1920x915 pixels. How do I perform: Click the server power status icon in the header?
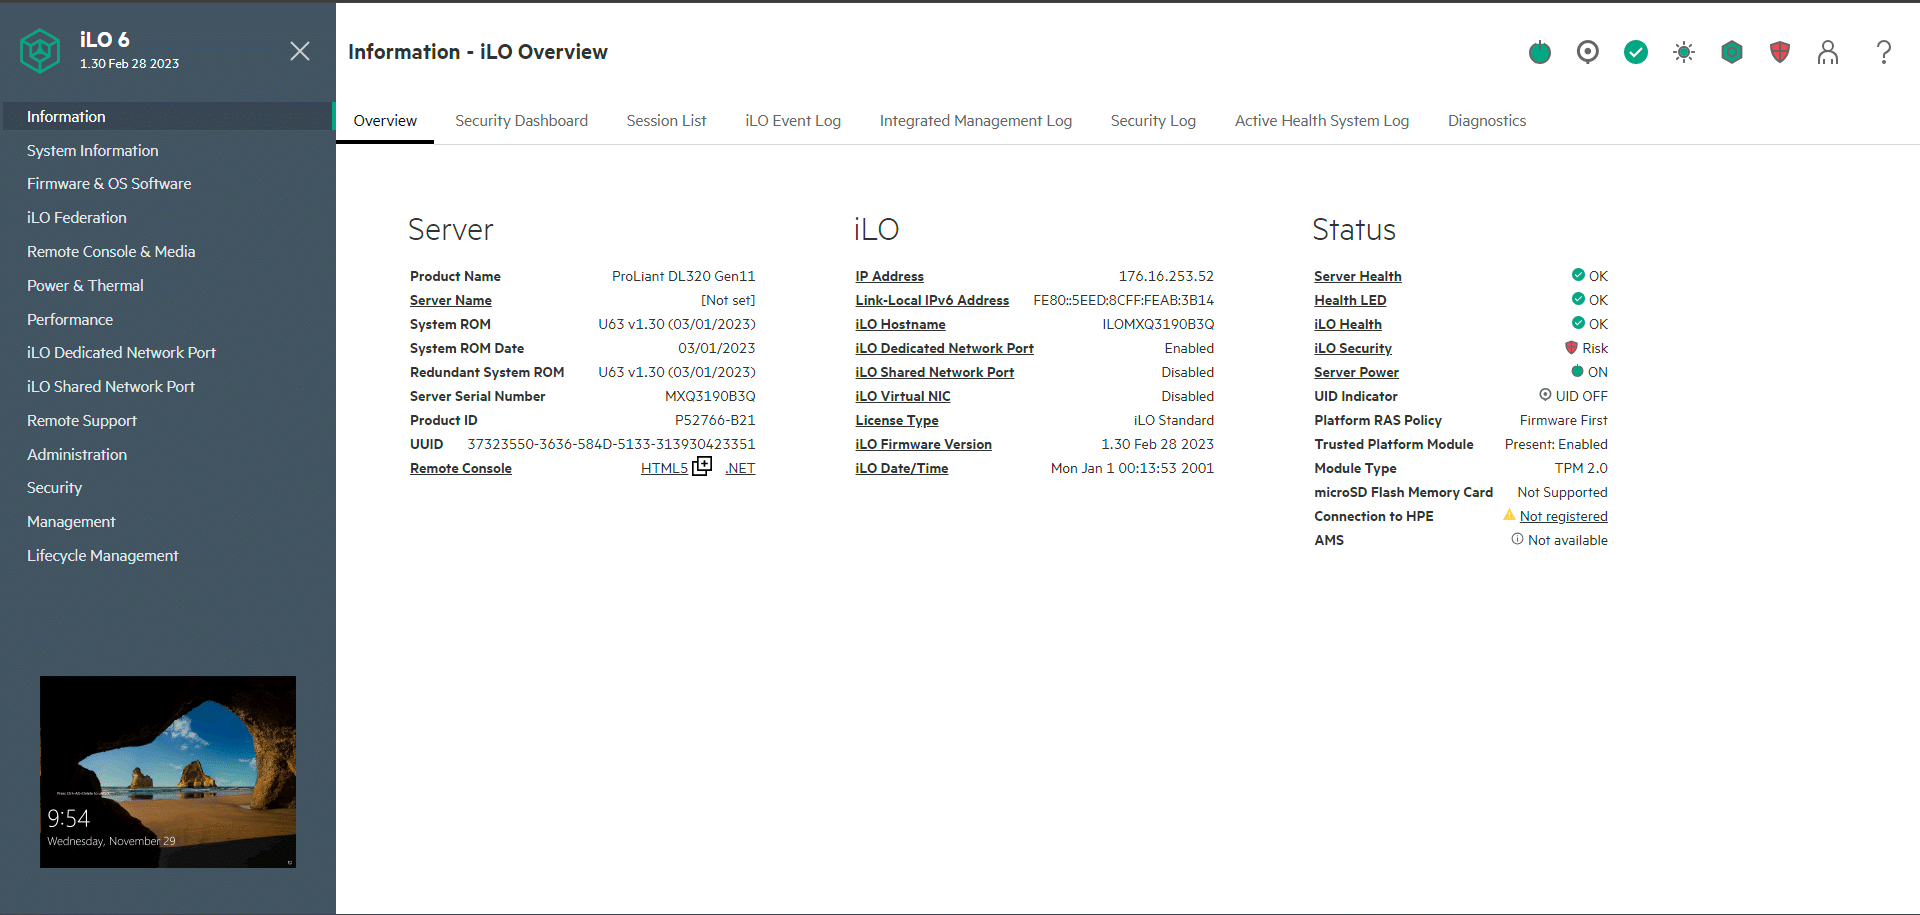tap(1540, 52)
